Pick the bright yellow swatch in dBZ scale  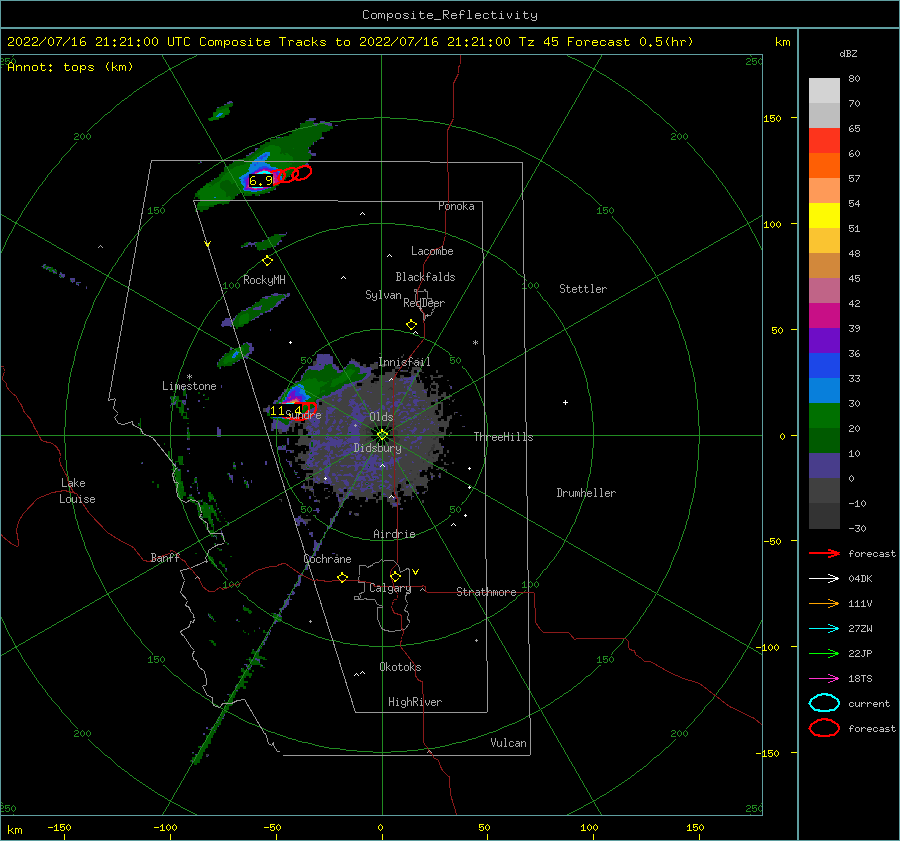coord(824,216)
